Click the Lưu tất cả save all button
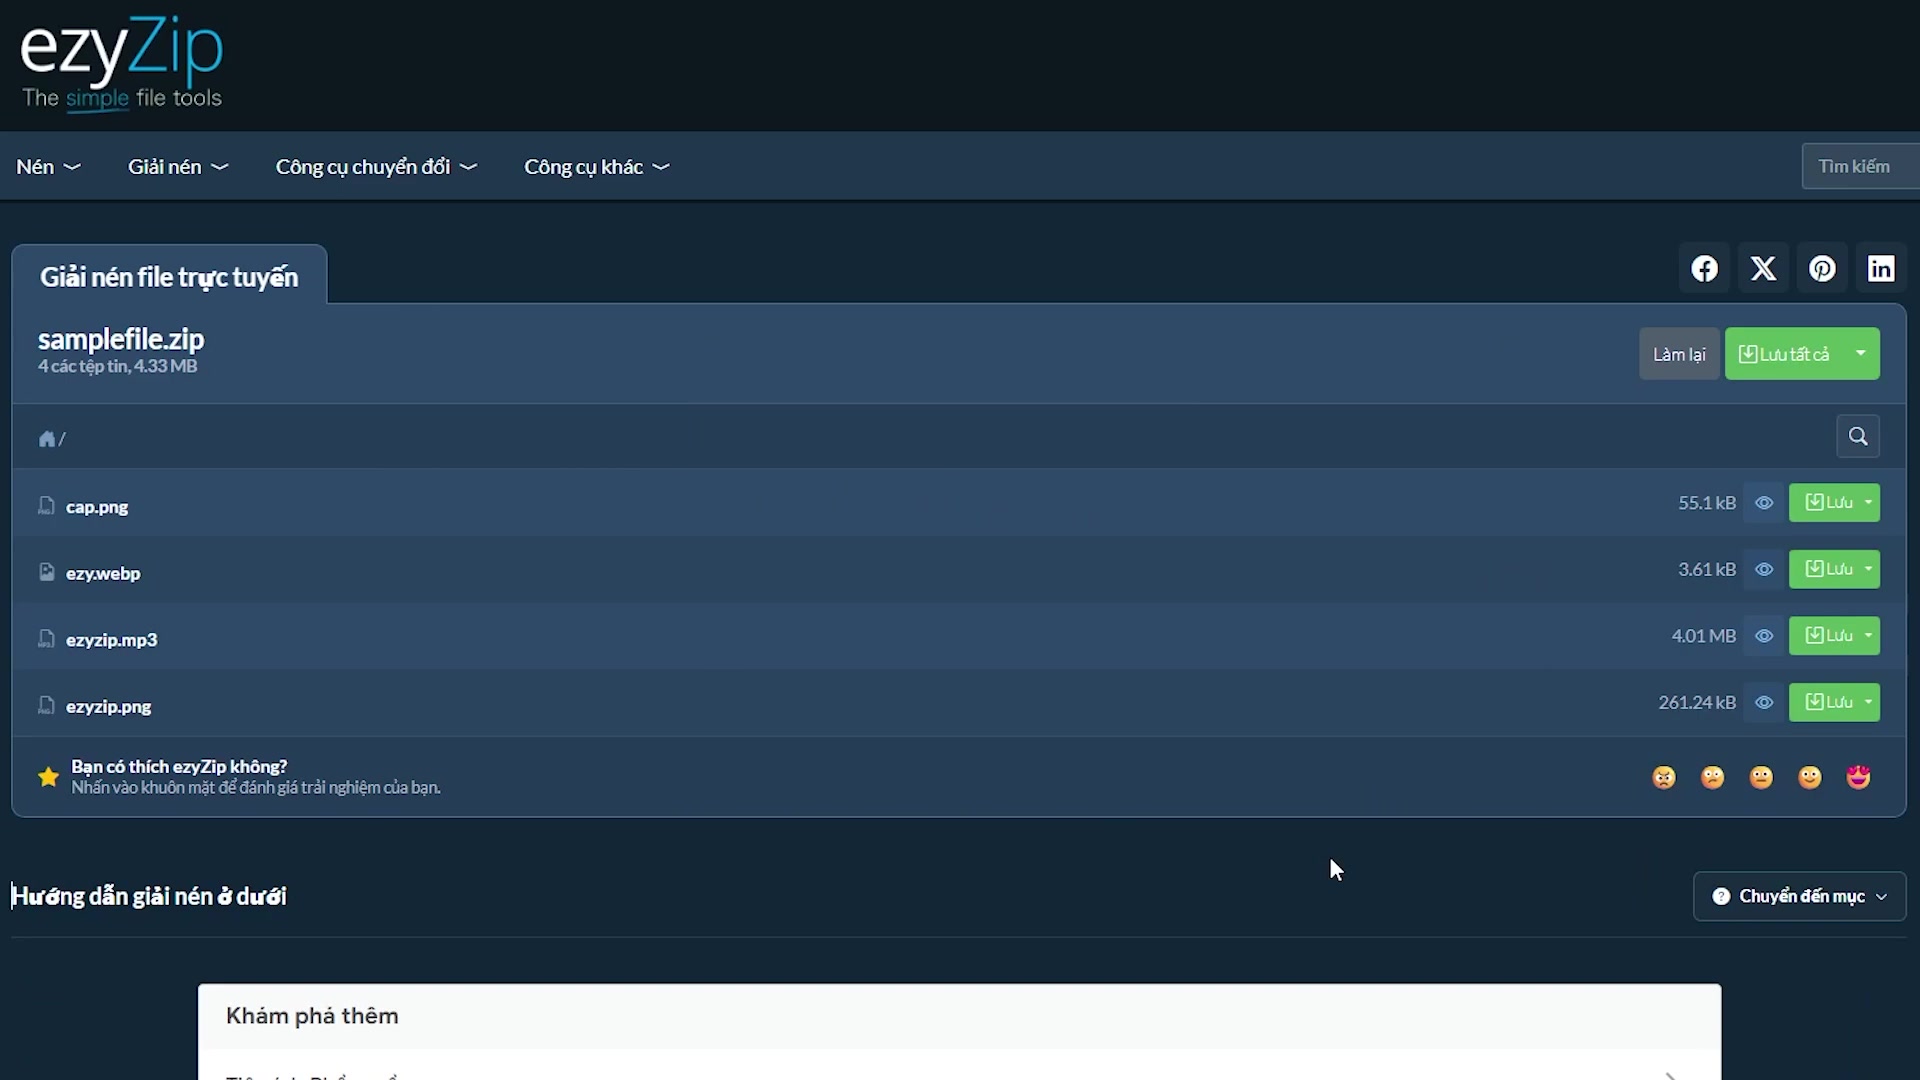This screenshot has width=1920, height=1080. click(1784, 354)
